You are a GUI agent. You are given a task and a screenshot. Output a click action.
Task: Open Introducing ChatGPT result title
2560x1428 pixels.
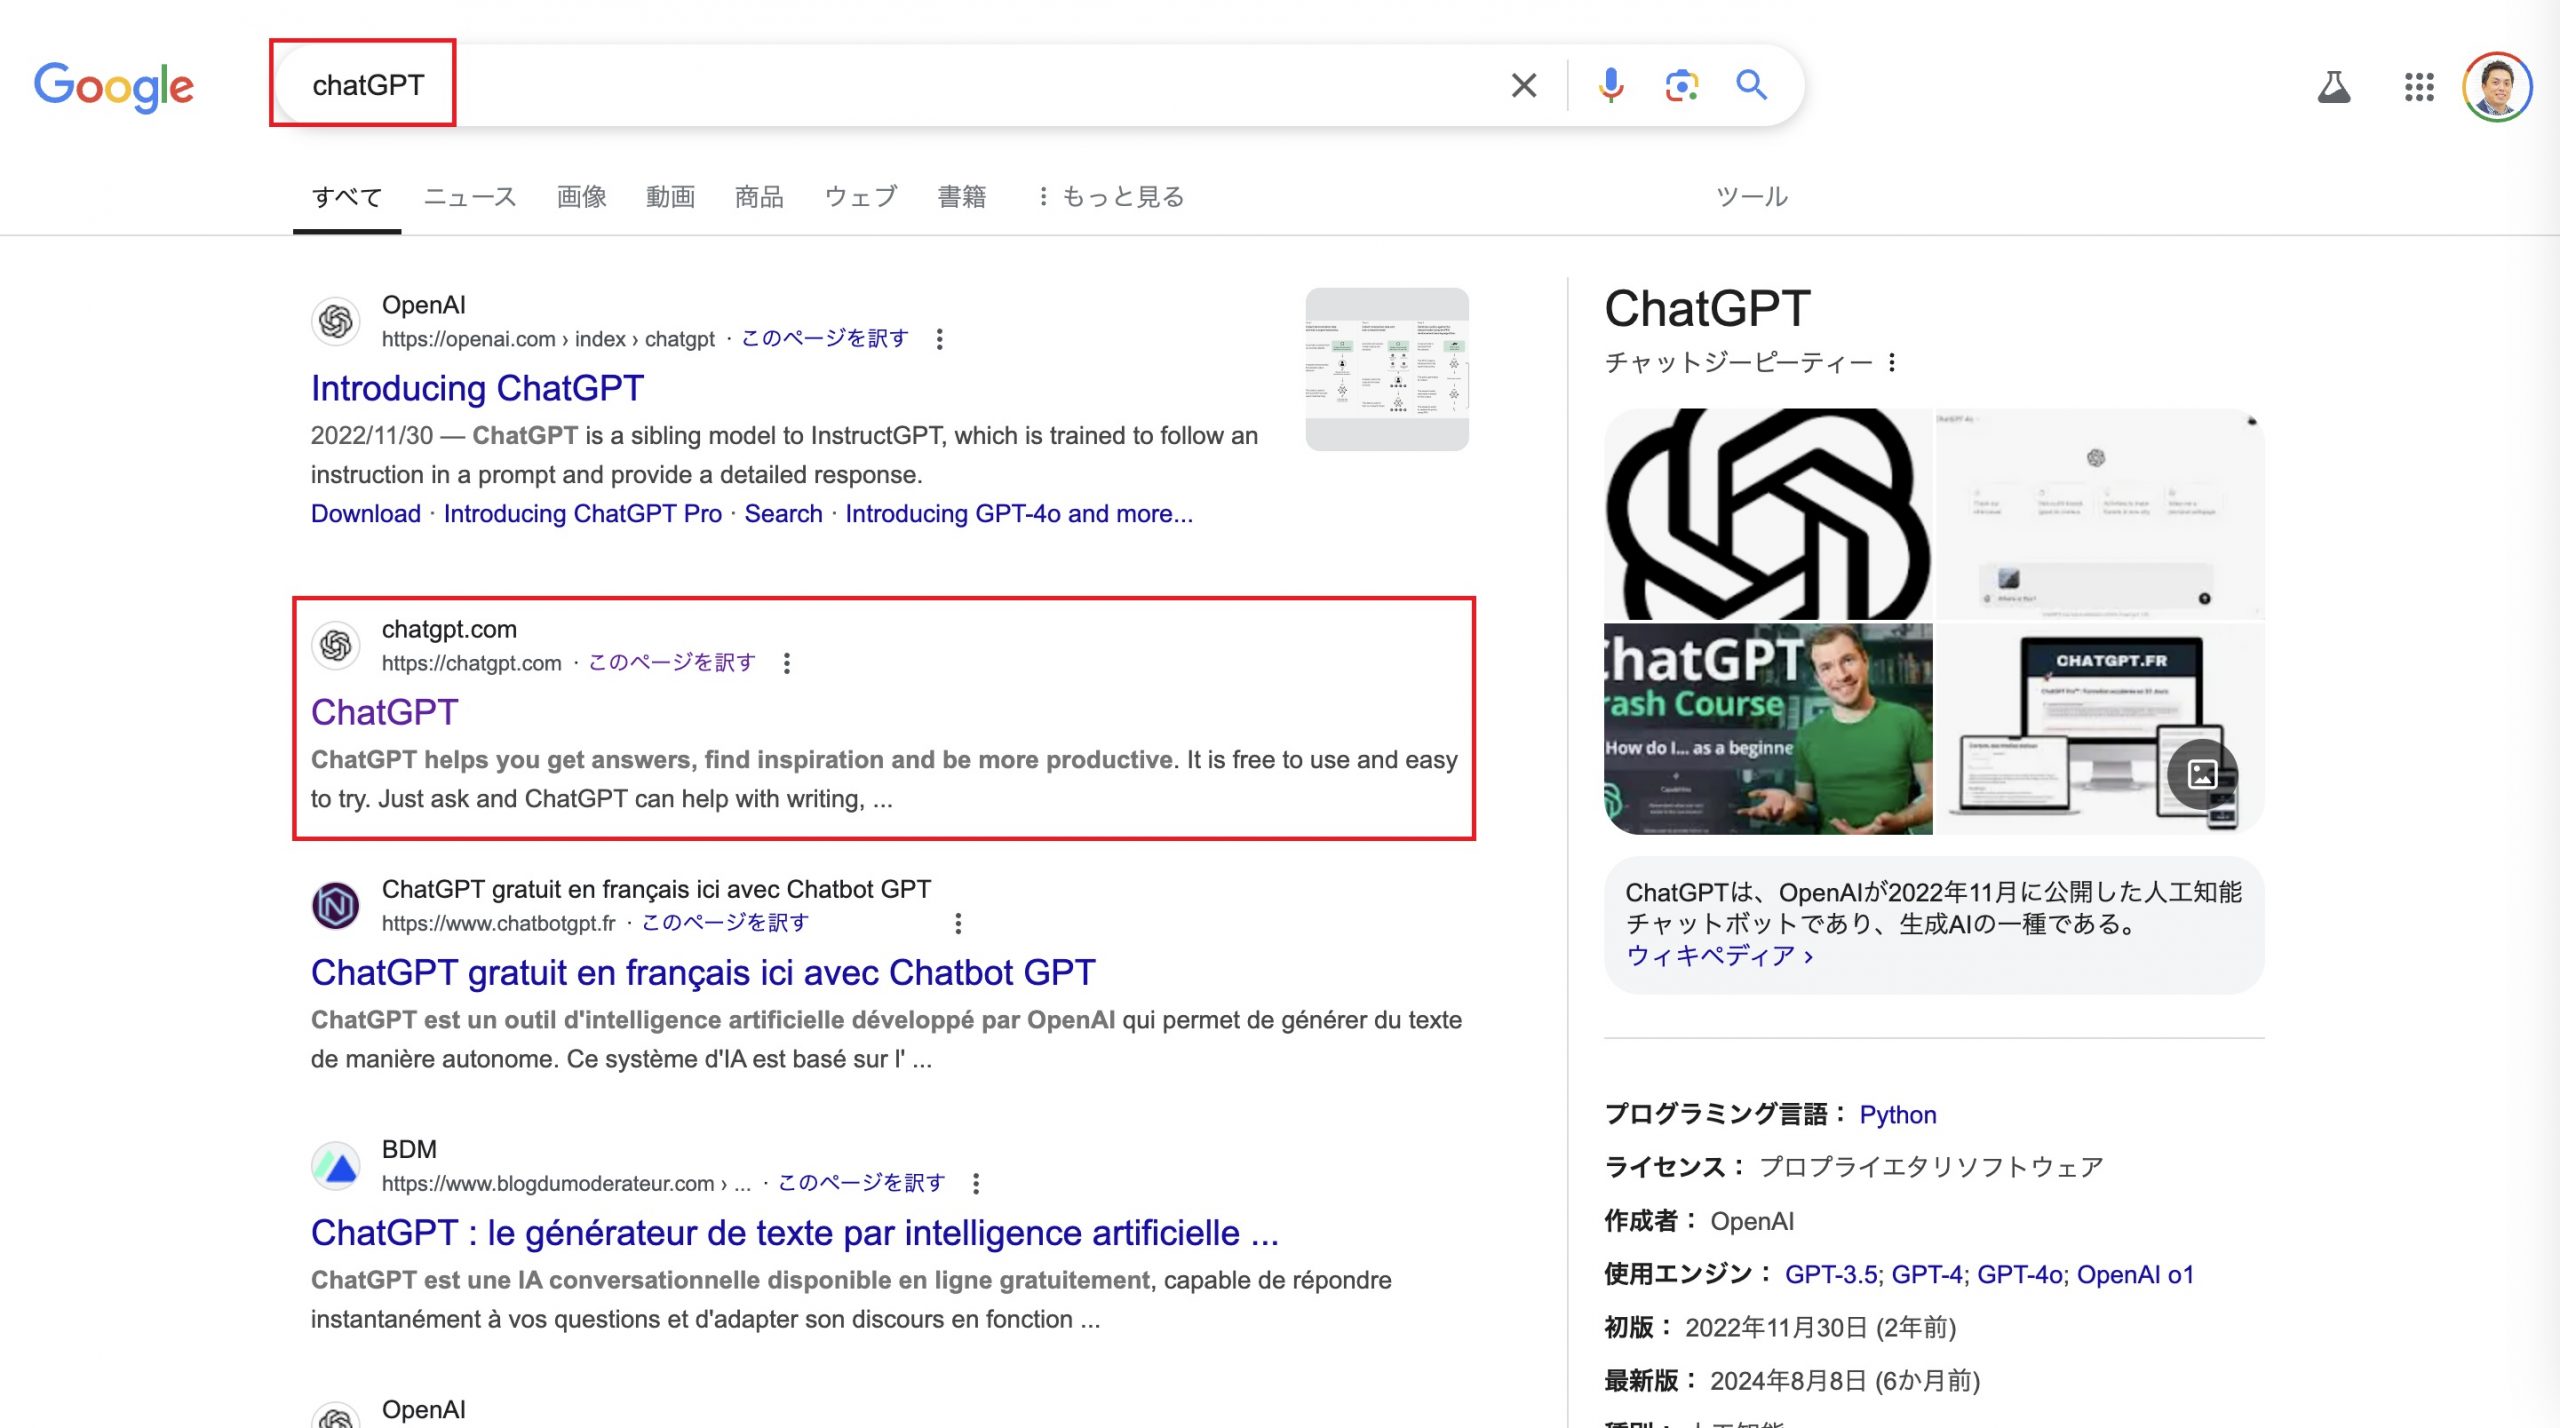click(477, 388)
